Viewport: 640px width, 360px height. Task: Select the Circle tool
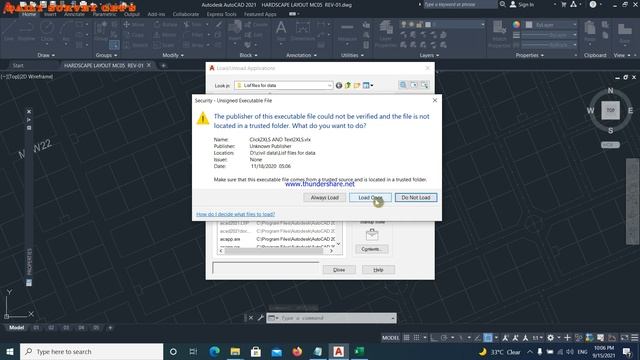(x=47, y=31)
